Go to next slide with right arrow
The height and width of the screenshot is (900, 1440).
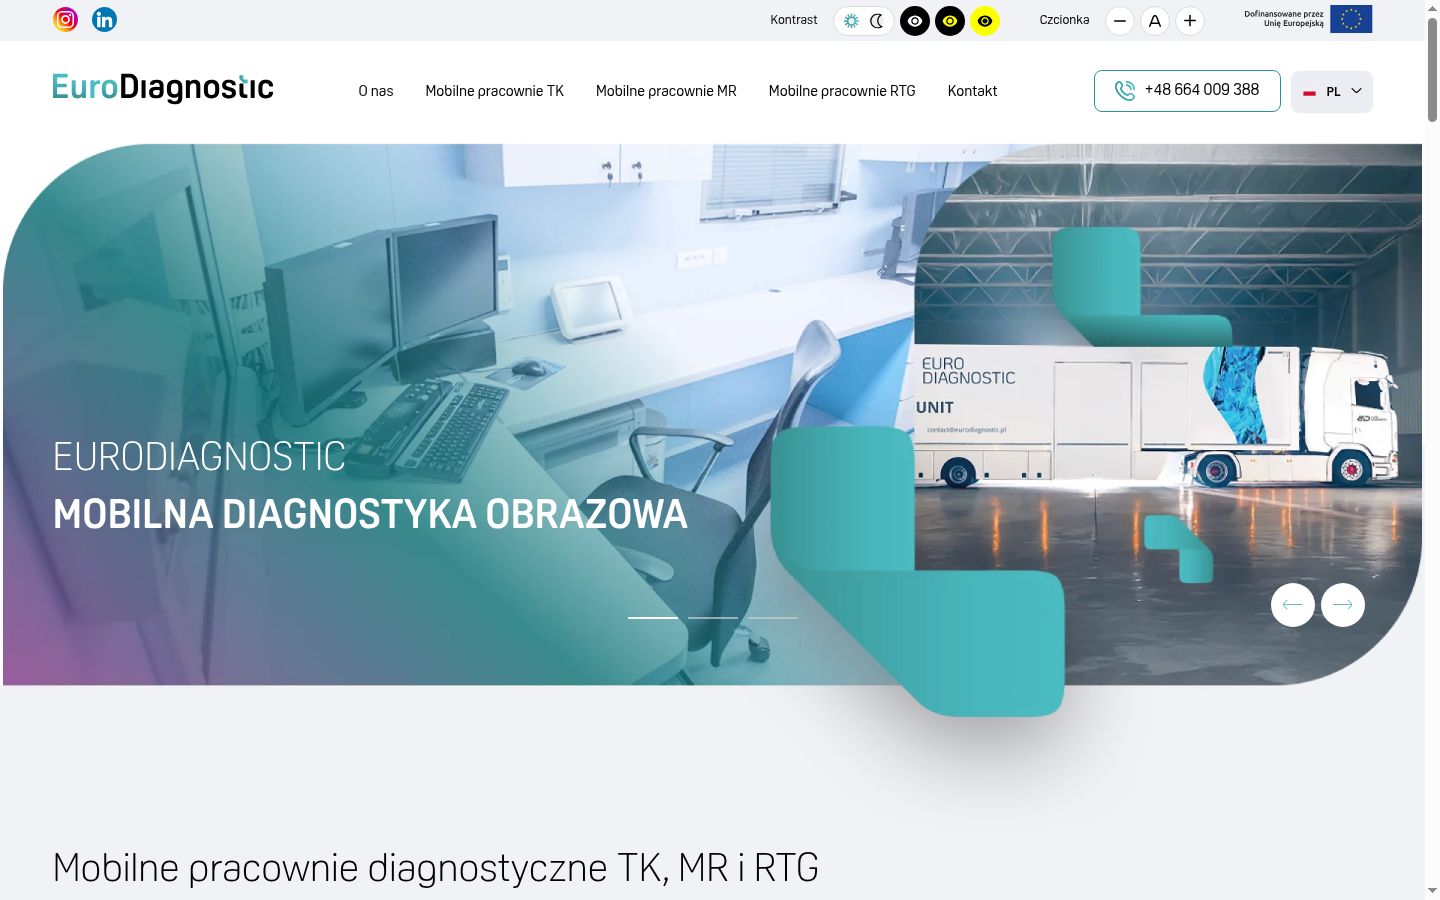pyautogui.click(x=1343, y=605)
